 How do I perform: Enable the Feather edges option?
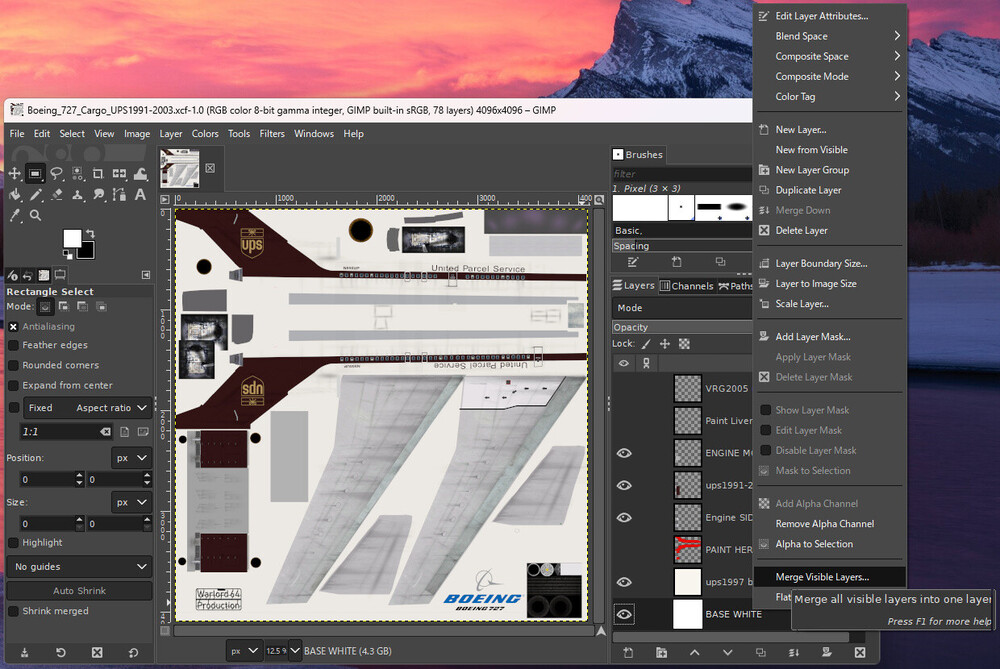click(x=14, y=345)
